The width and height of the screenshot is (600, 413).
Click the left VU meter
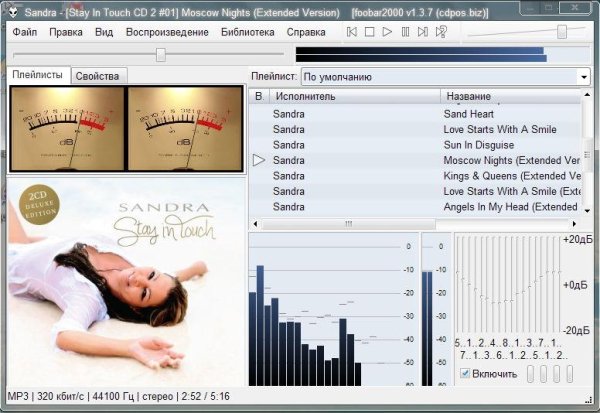point(68,129)
